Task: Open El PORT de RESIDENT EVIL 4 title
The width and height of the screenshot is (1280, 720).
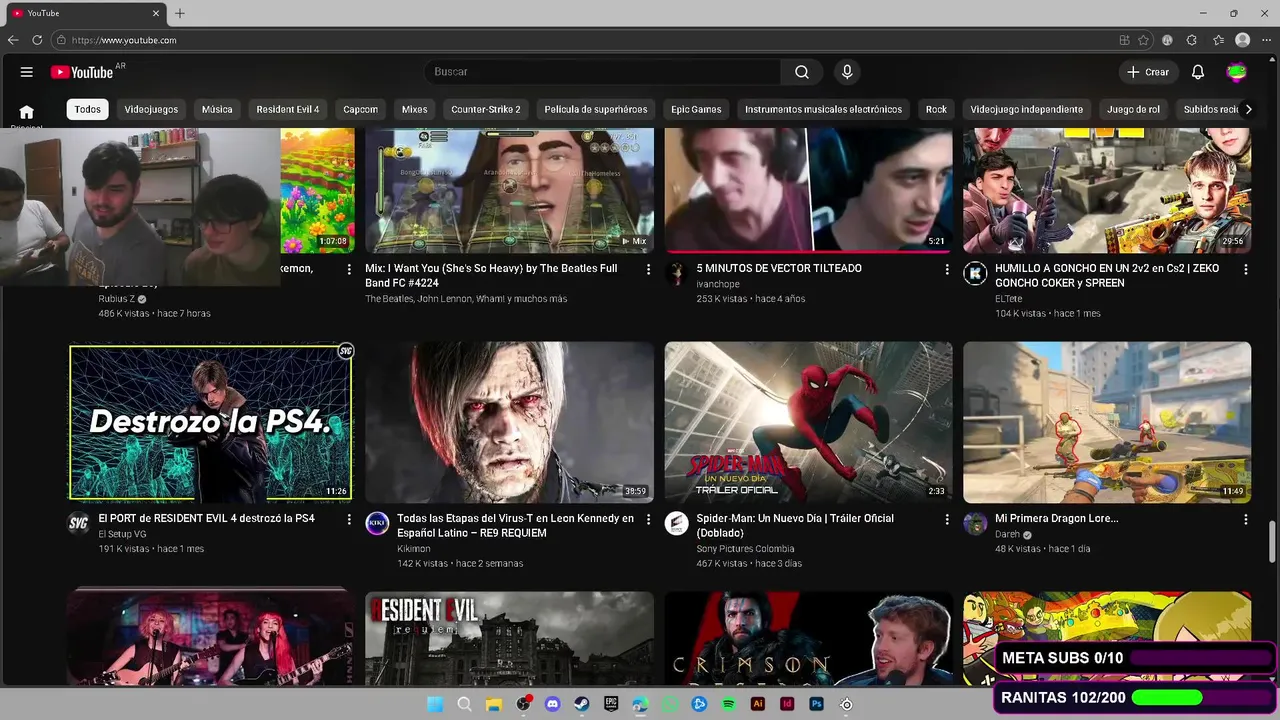Action: (206, 519)
